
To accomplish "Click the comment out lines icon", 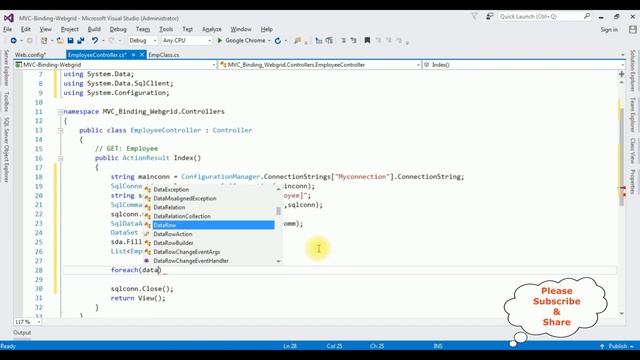I will (x=343, y=40).
